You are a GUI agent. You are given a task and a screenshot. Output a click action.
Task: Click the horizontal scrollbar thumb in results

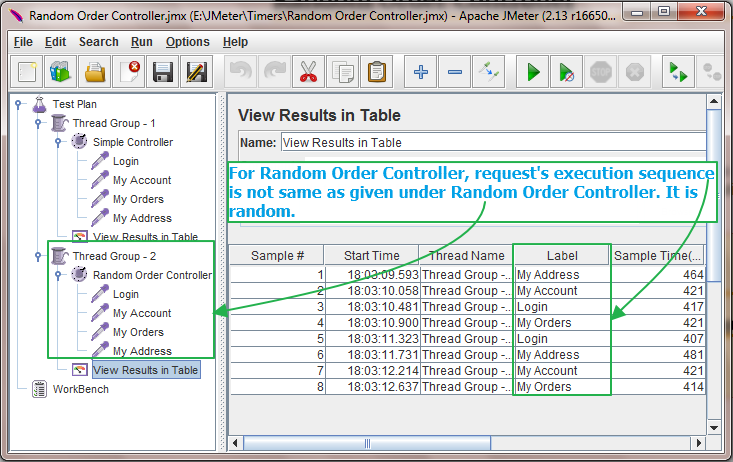367,443
